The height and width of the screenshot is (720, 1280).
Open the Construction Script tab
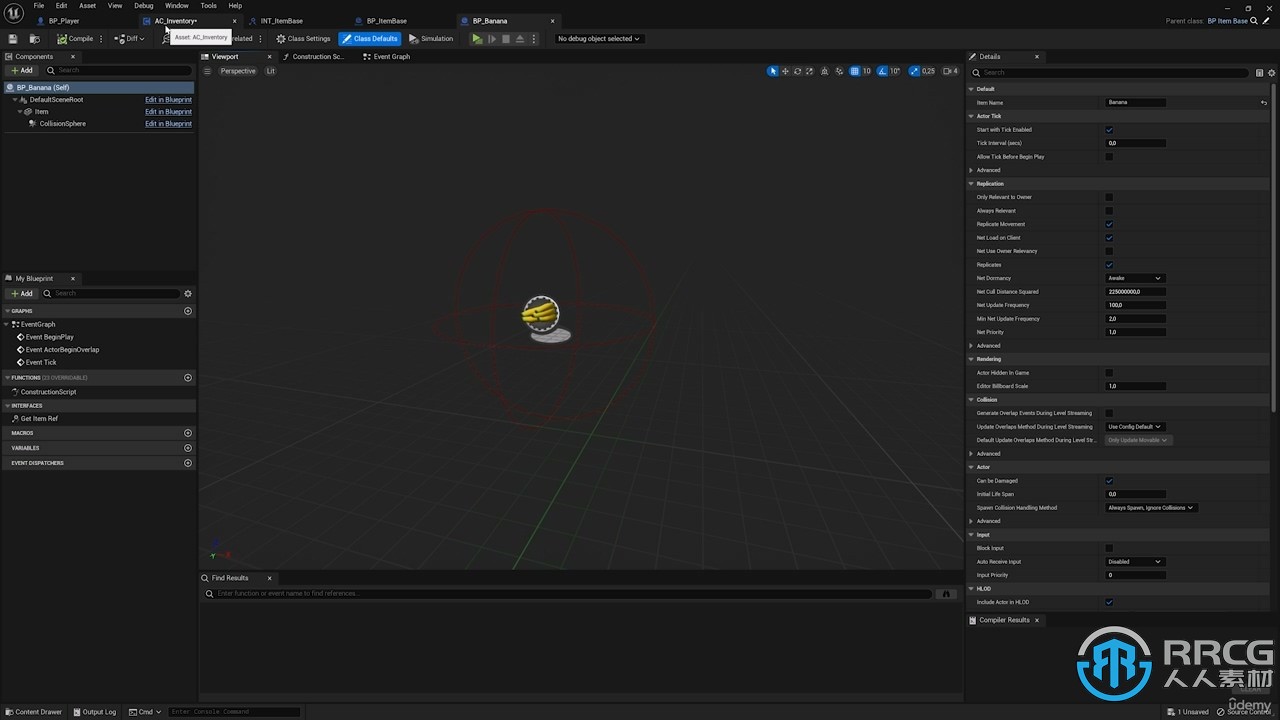(318, 57)
